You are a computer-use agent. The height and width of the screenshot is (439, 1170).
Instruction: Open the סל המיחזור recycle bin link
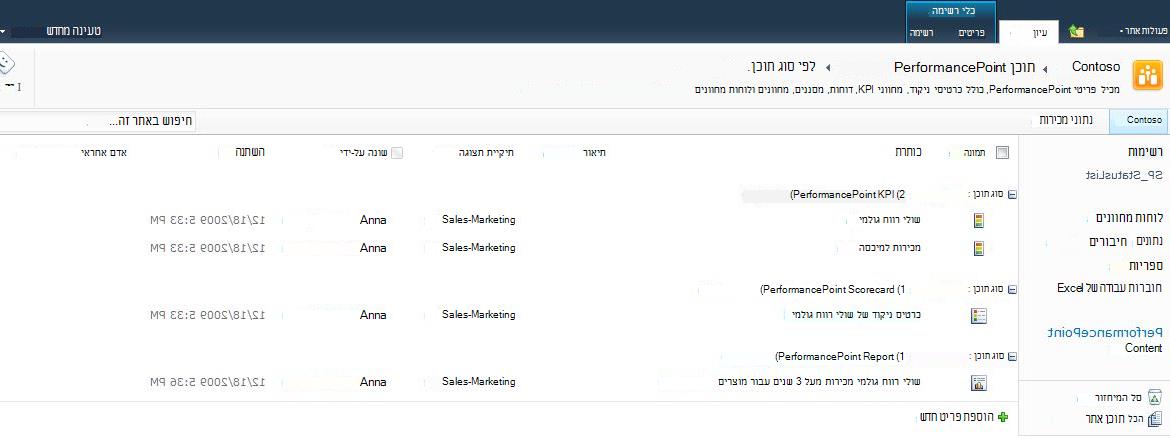pyautogui.click(x=1120, y=397)
